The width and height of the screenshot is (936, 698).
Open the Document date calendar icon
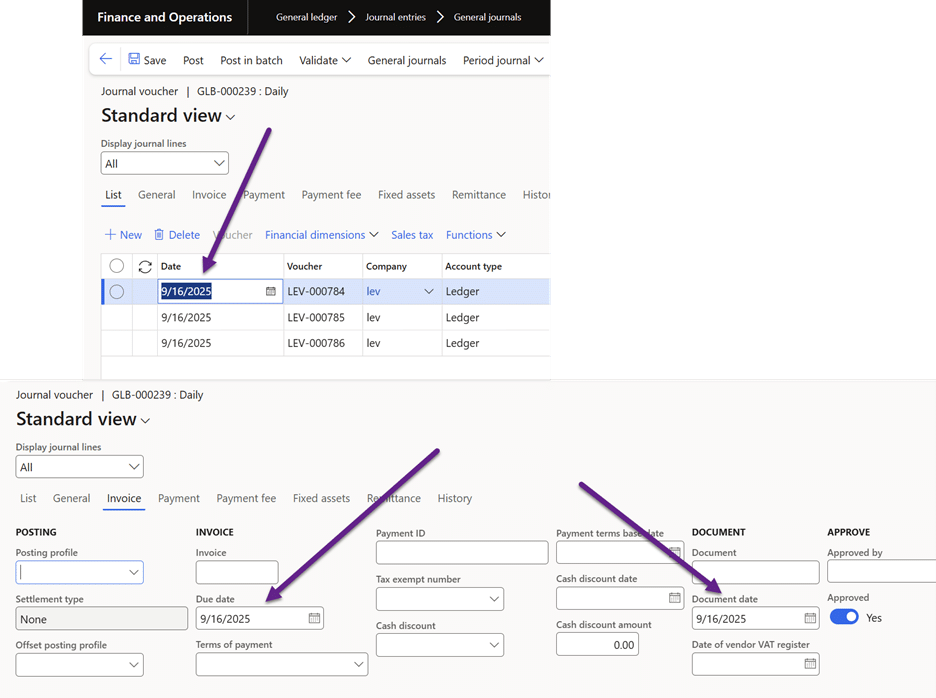pos(810,619)
